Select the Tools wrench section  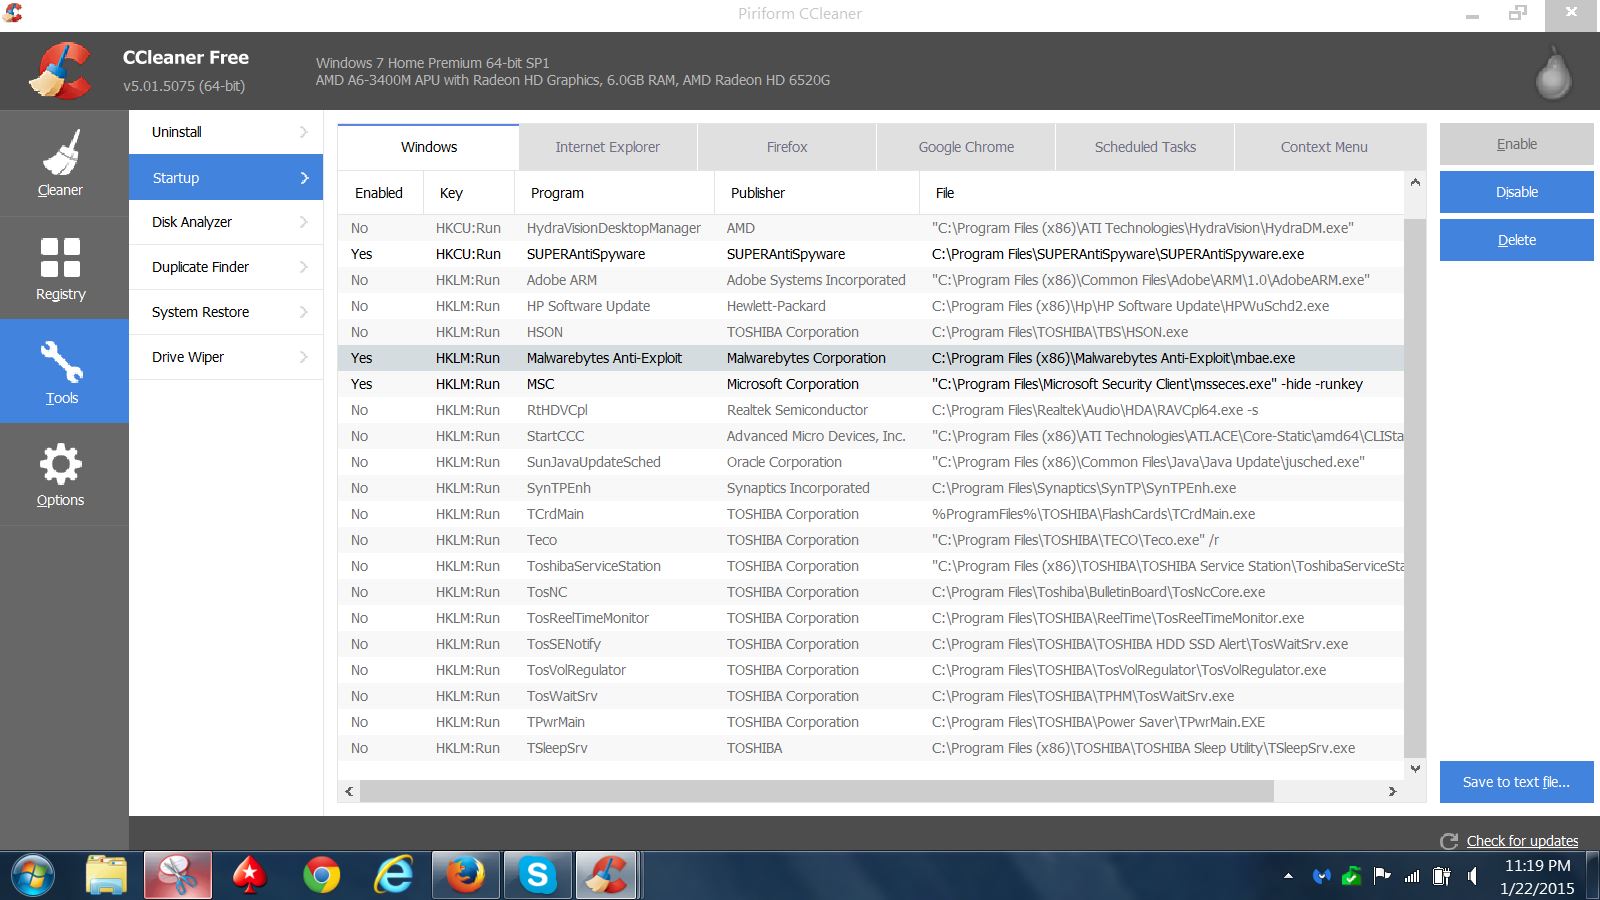tap(64, 371)
